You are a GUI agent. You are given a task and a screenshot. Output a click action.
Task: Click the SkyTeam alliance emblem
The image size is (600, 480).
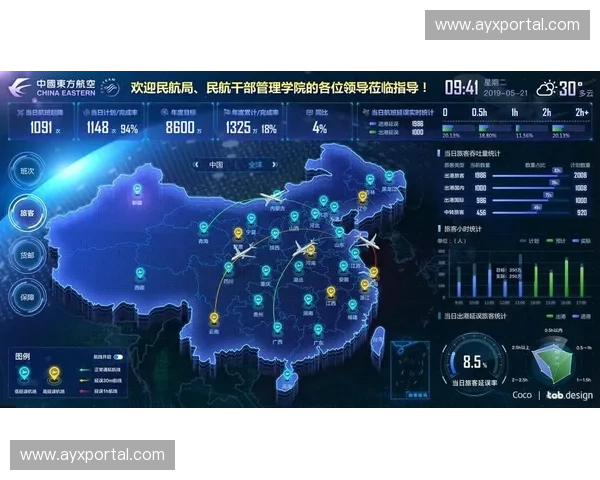(x=110, y=88)
